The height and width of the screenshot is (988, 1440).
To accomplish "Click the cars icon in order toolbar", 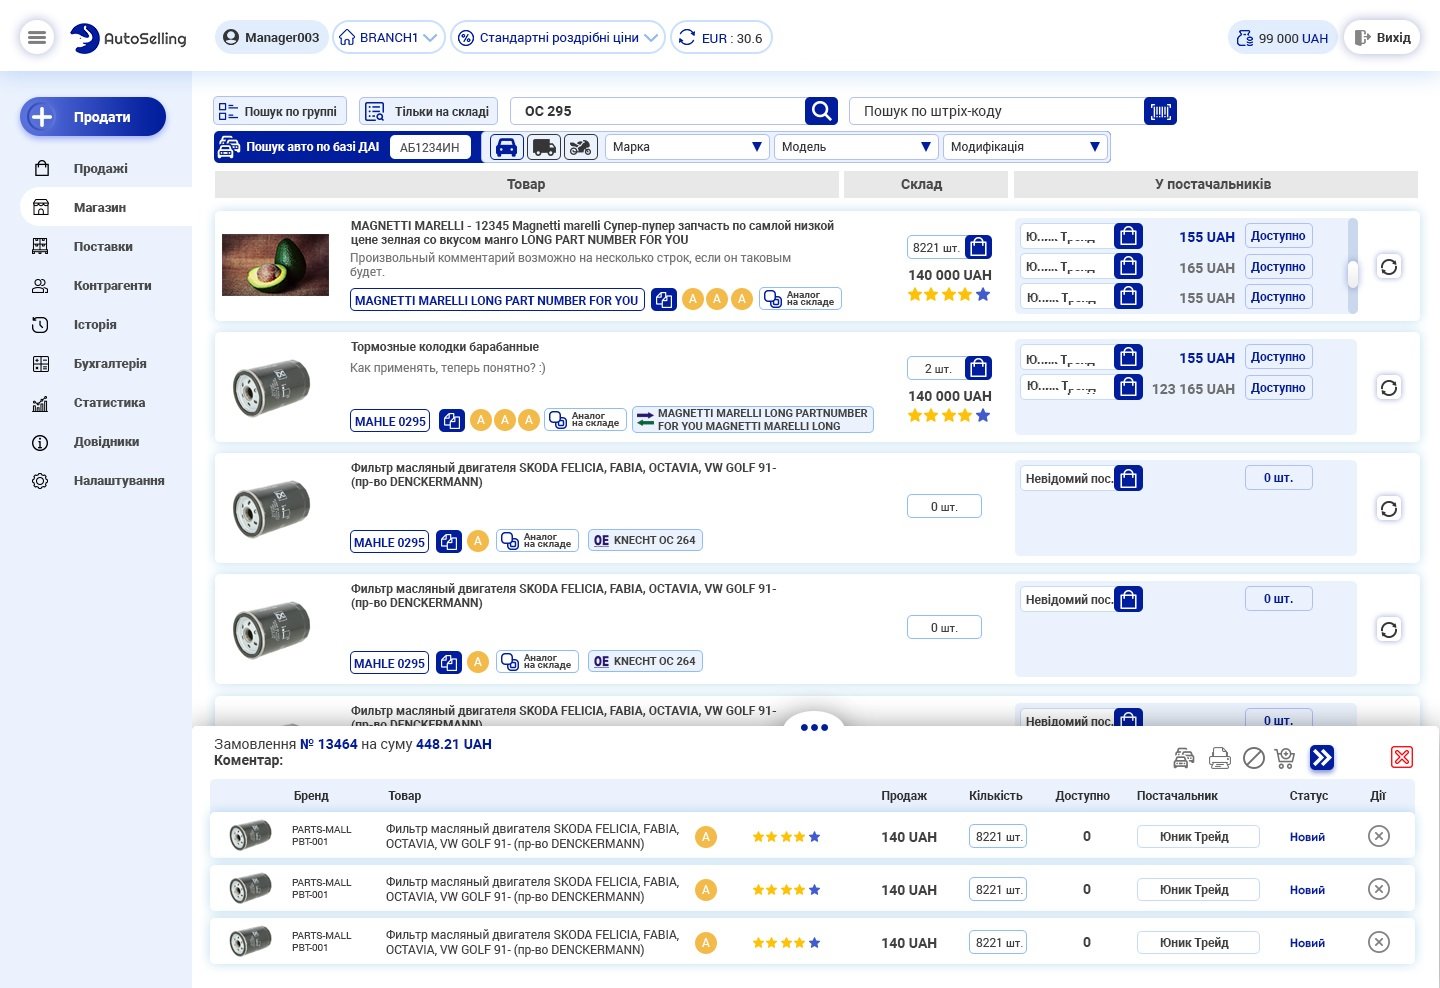I will pyautogui.click(x=1184, y=758).
